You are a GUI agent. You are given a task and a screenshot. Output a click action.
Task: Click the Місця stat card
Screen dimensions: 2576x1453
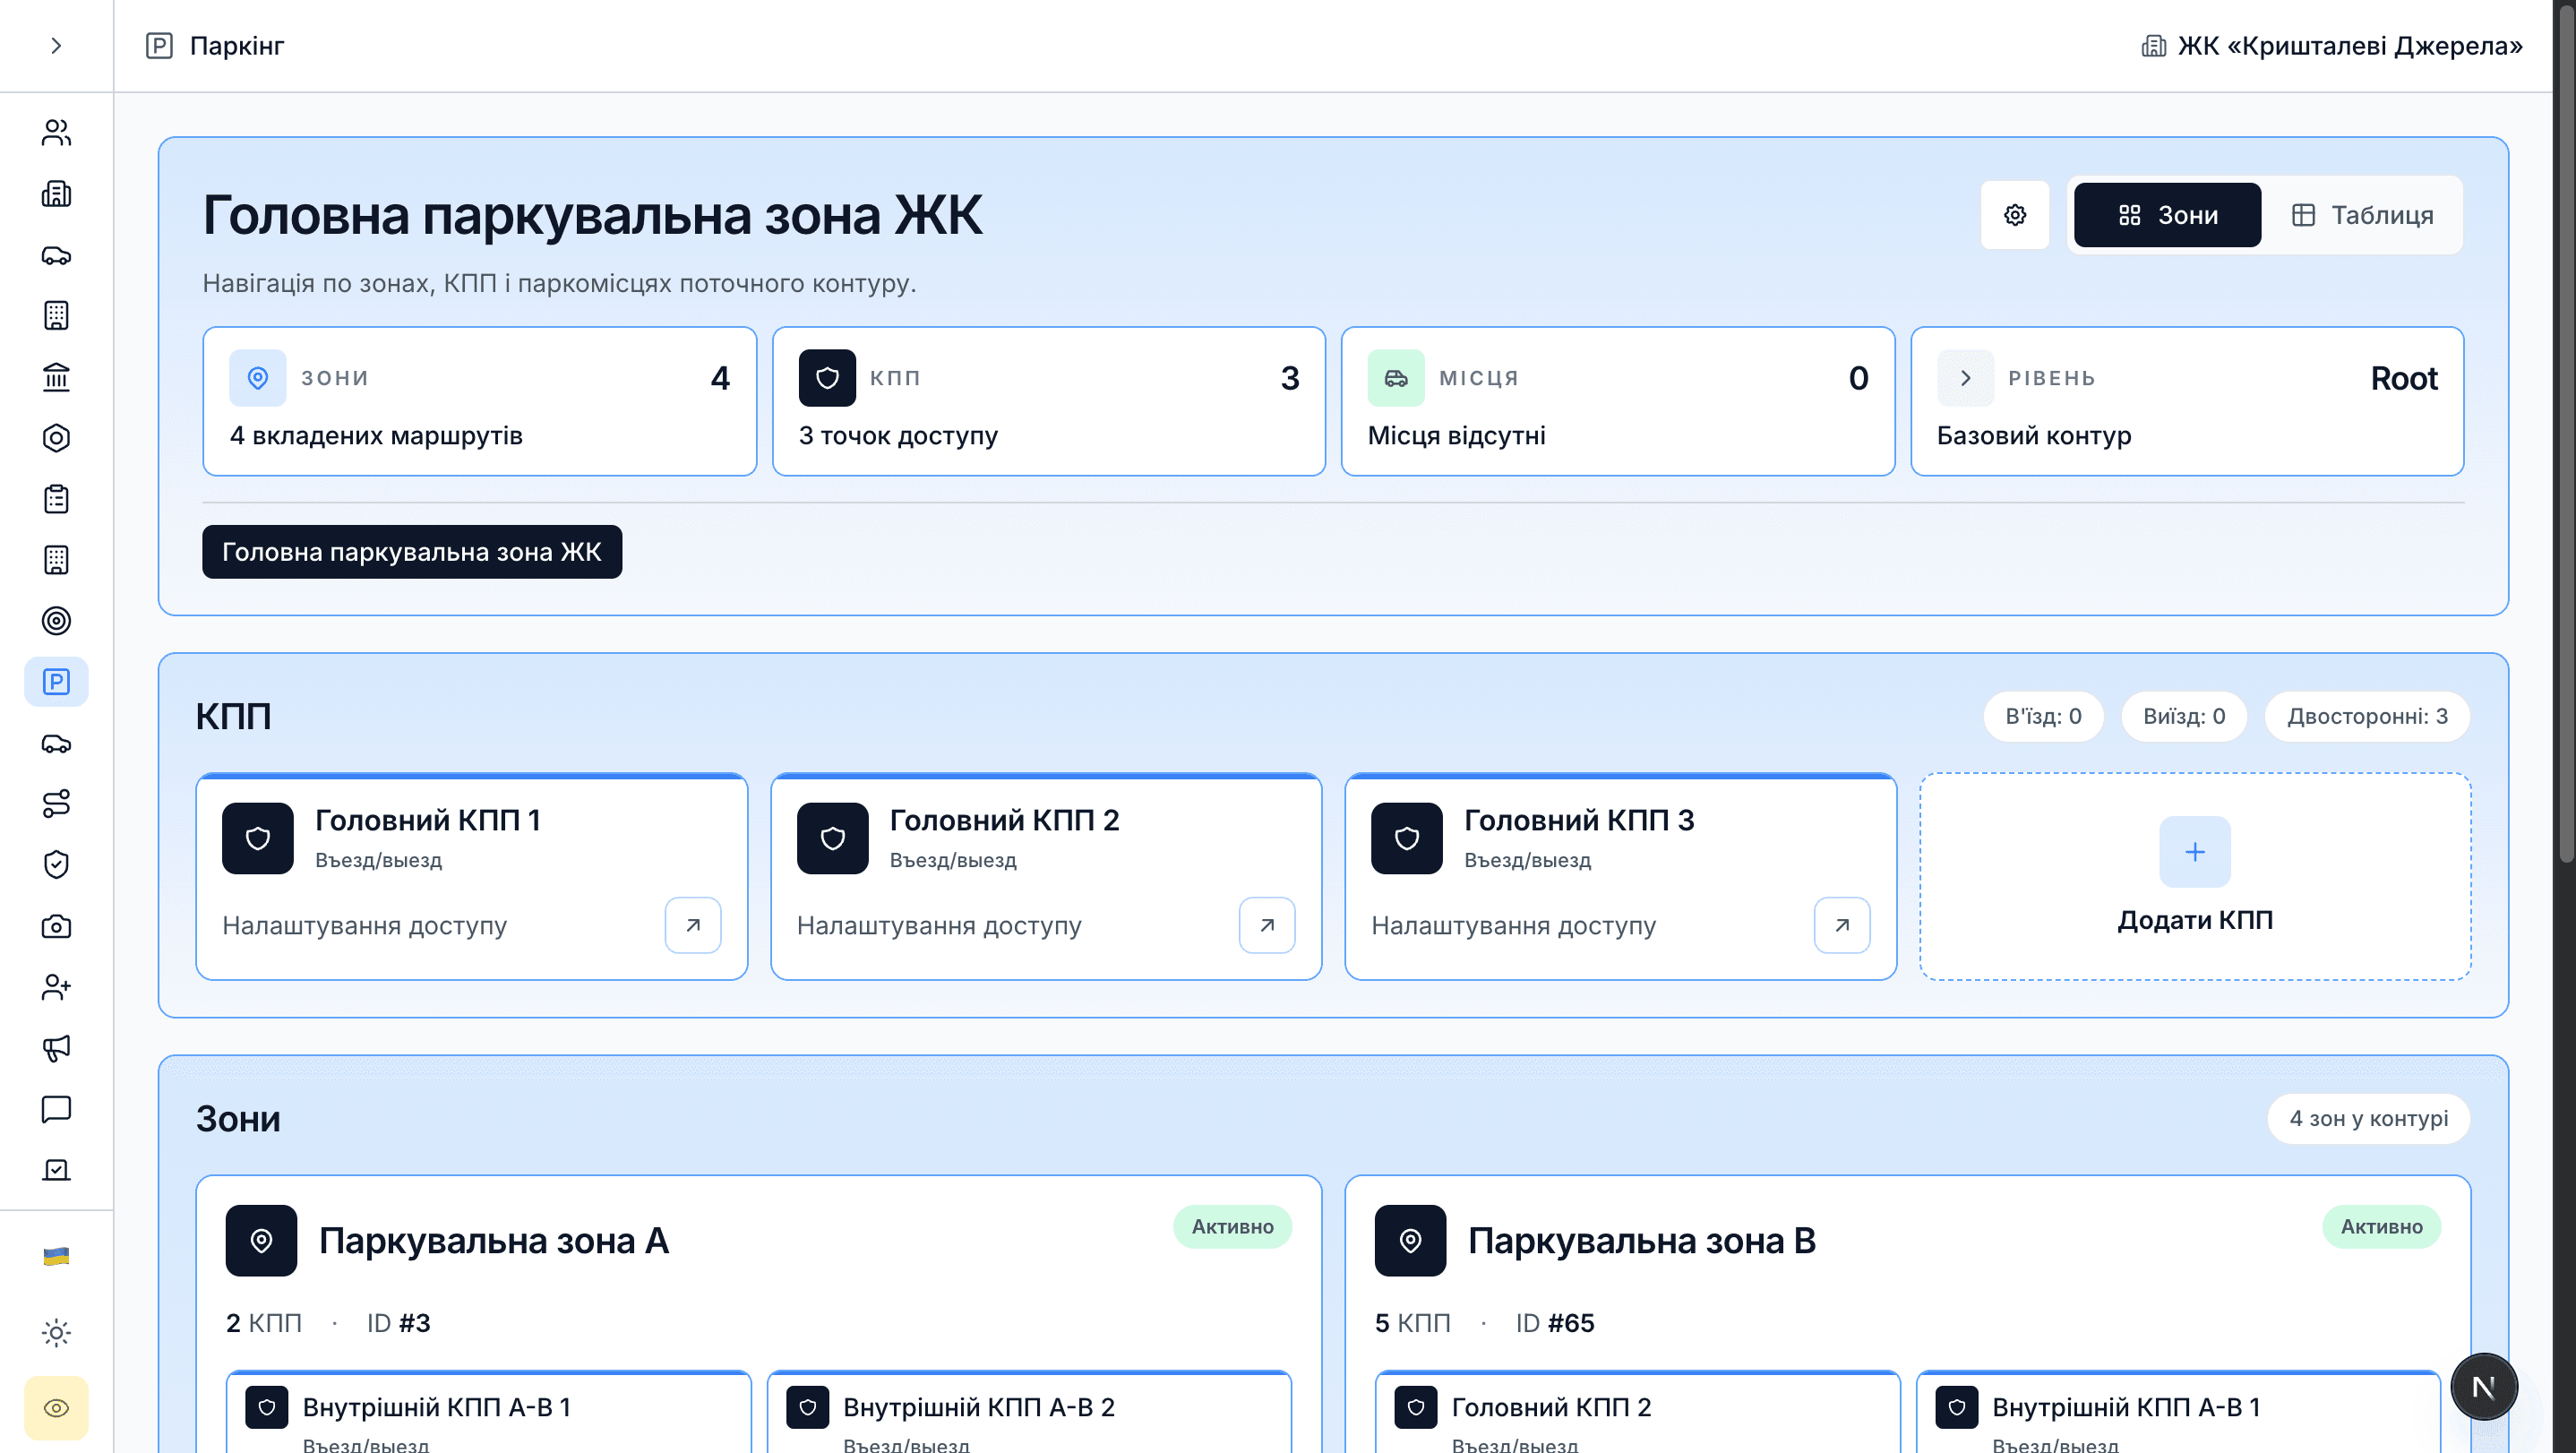pyautogui.click(x=1618, y=401)
